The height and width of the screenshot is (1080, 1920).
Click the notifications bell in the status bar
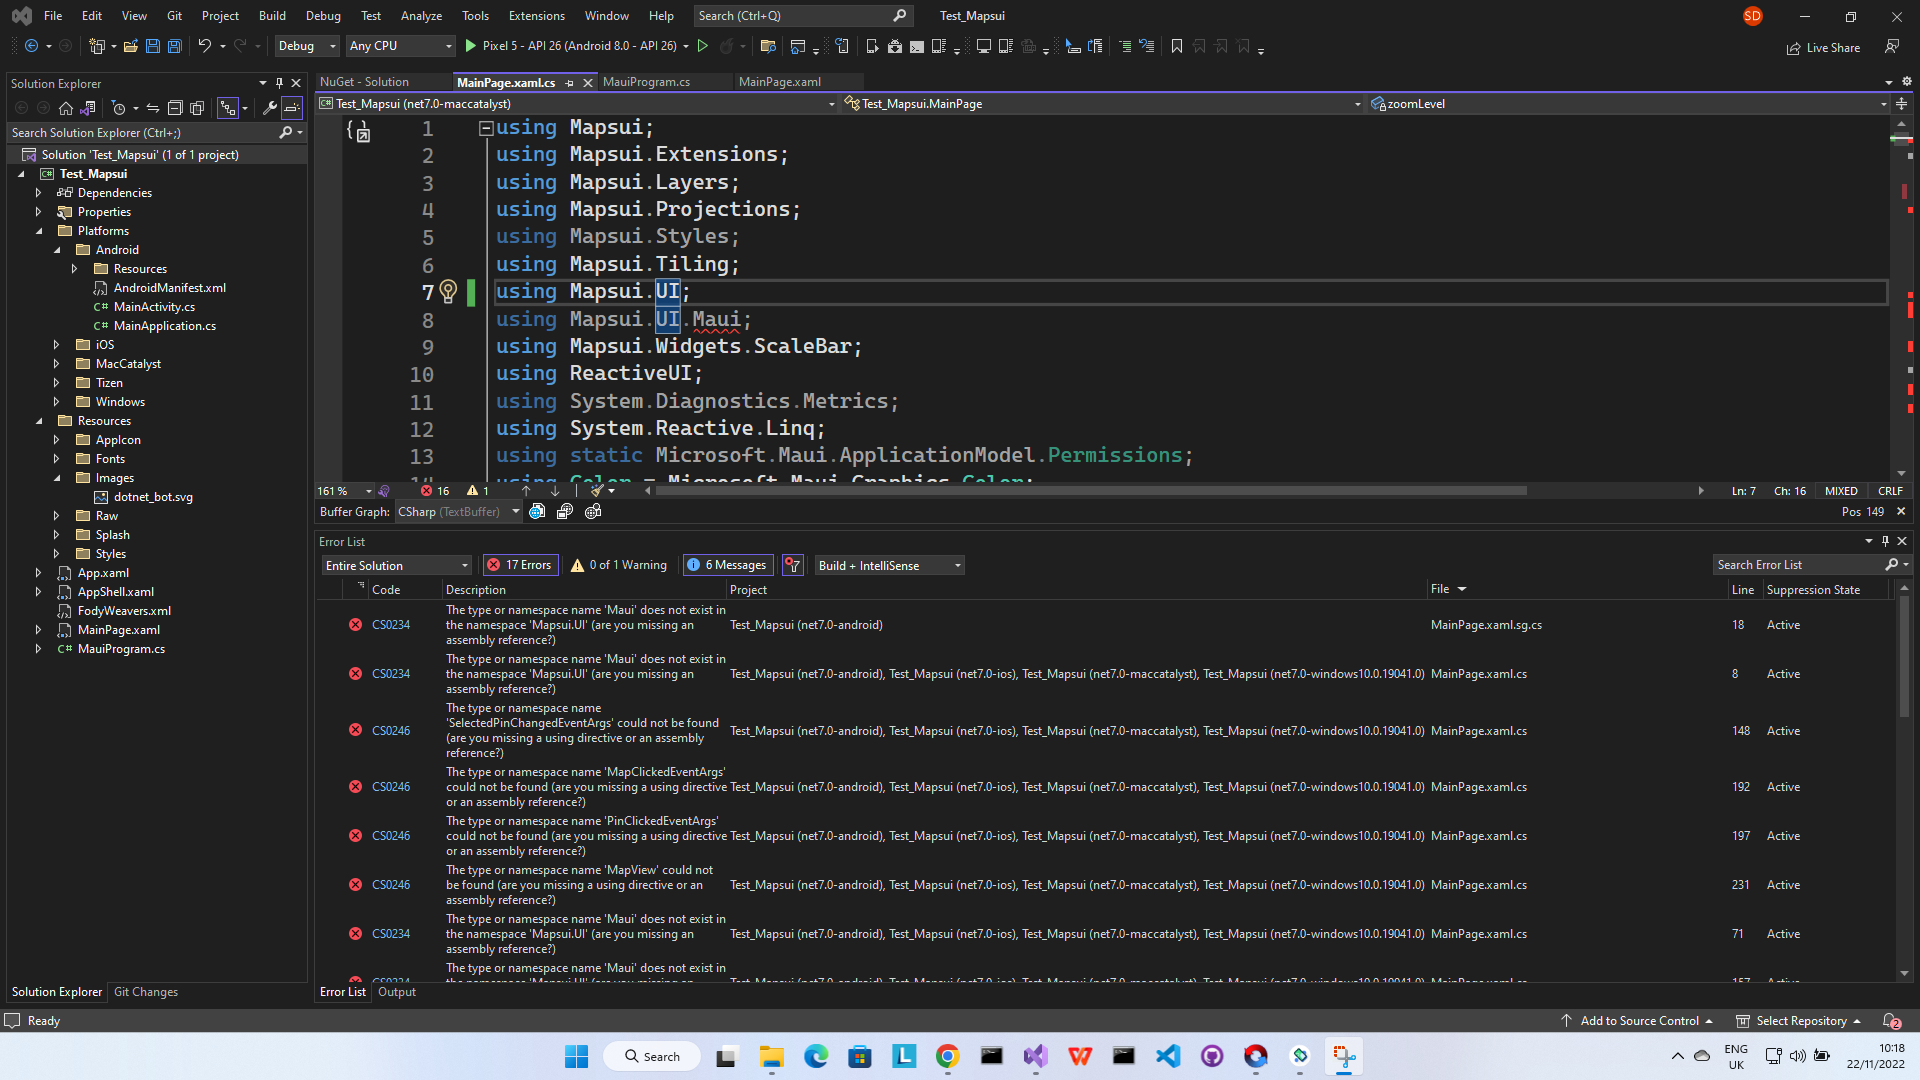pyautogui.click(x=1891, y=1021)
